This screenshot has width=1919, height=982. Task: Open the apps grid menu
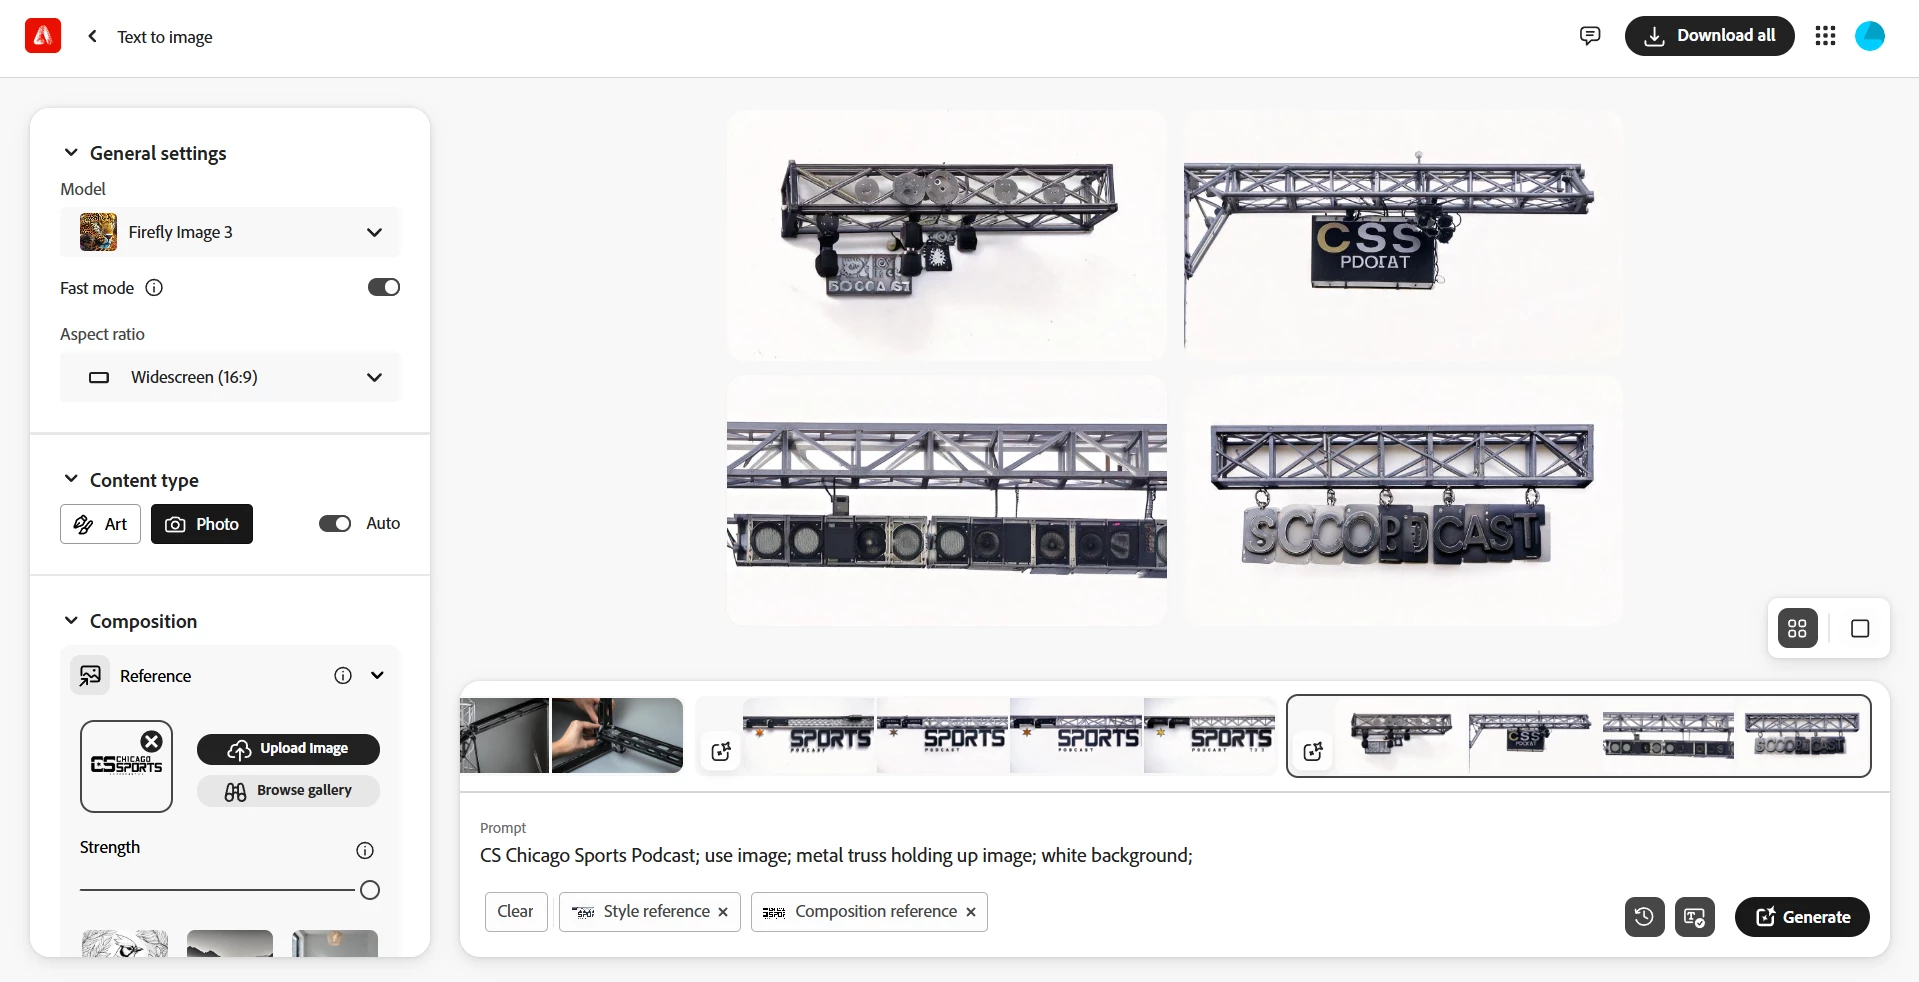[1825, 36]
